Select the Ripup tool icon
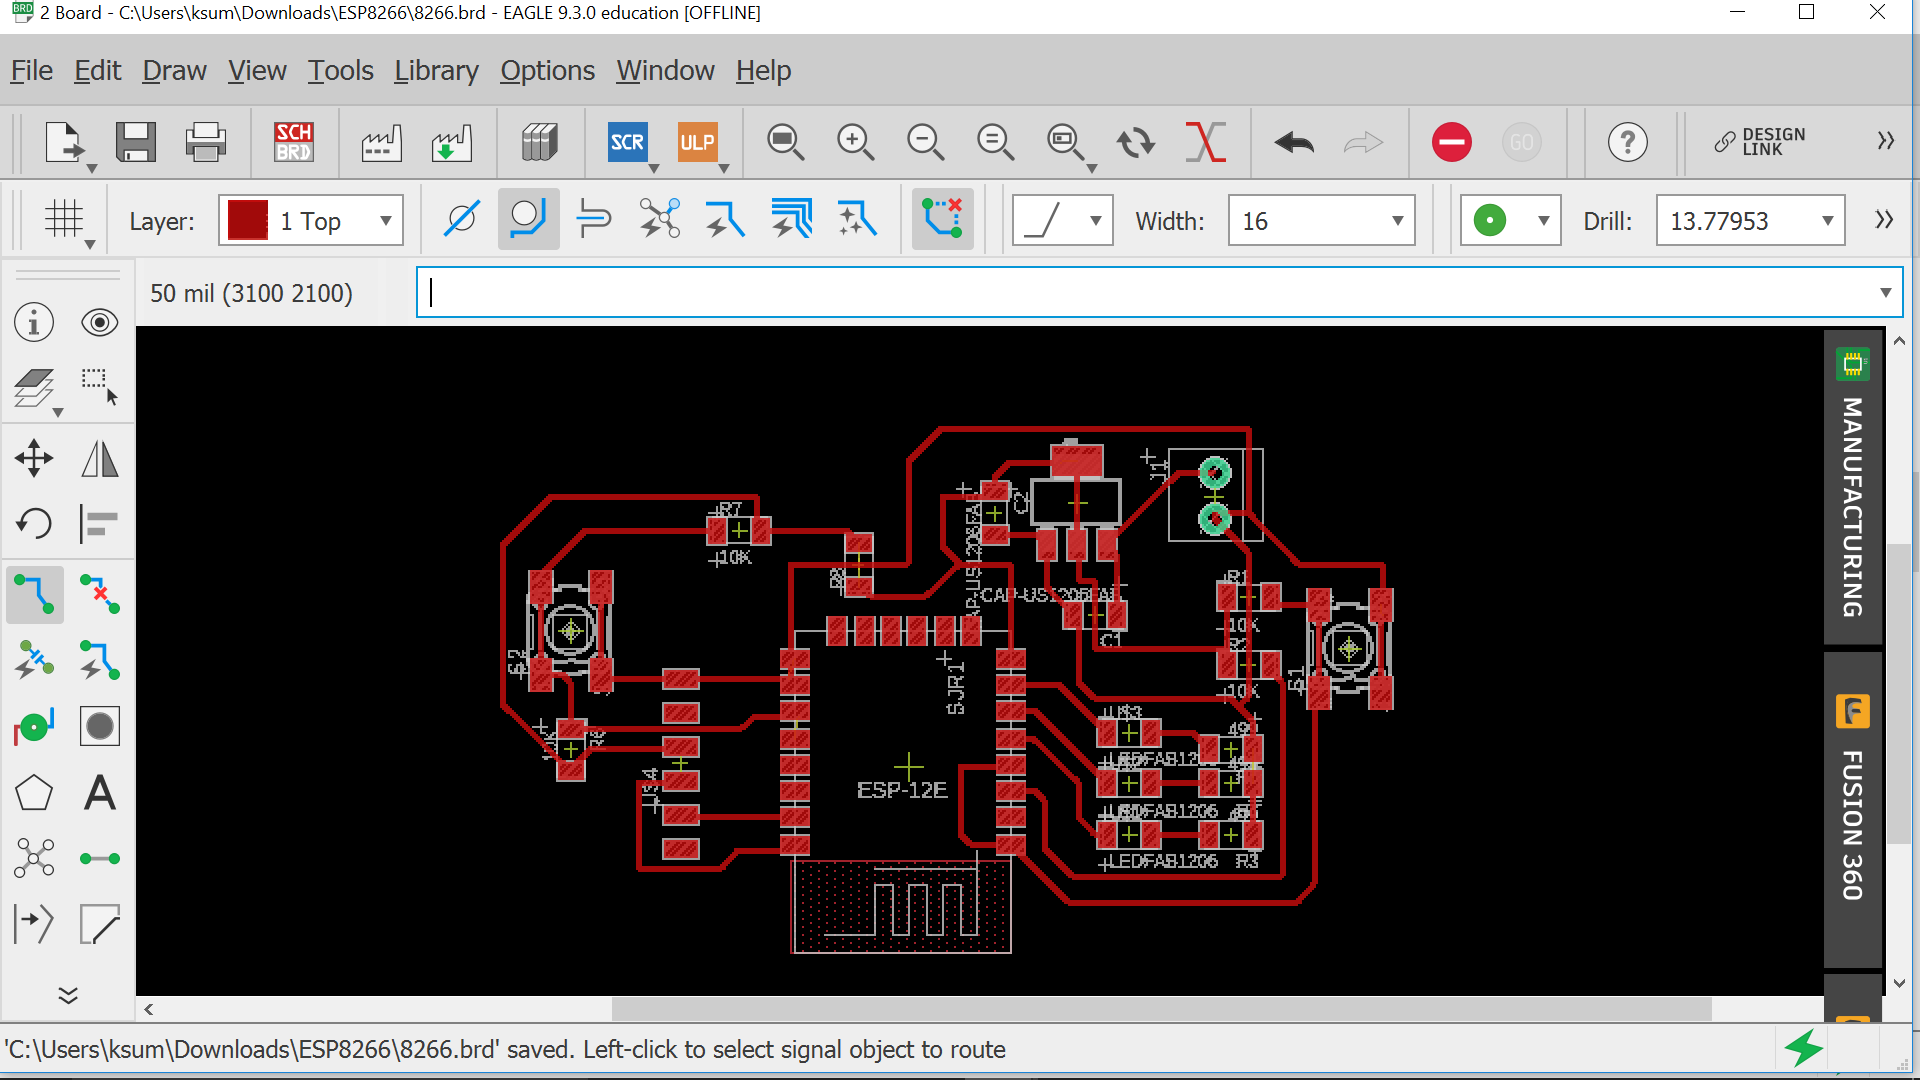The image size is (1920, 1080). (x=99, y=594)
